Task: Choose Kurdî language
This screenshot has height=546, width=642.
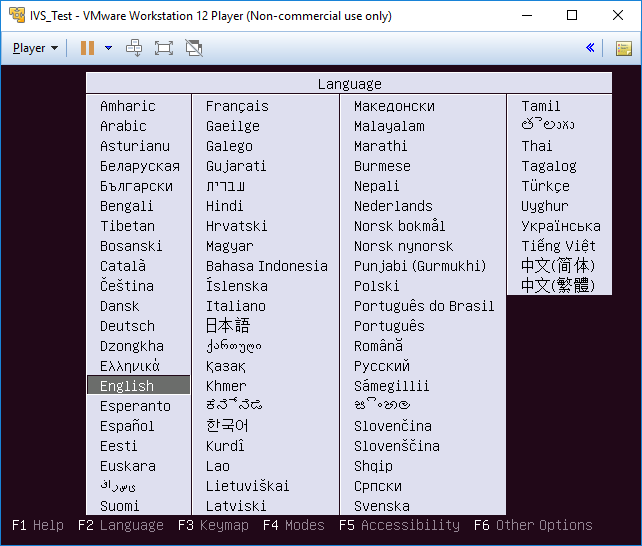Action: [x=225, y=445]
